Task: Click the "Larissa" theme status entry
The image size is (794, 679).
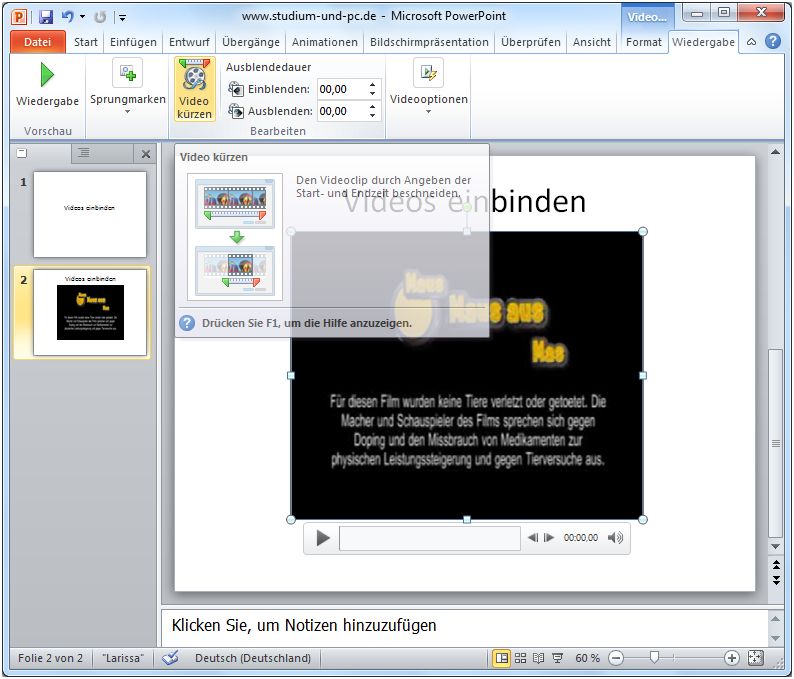Action: [123, 658]
